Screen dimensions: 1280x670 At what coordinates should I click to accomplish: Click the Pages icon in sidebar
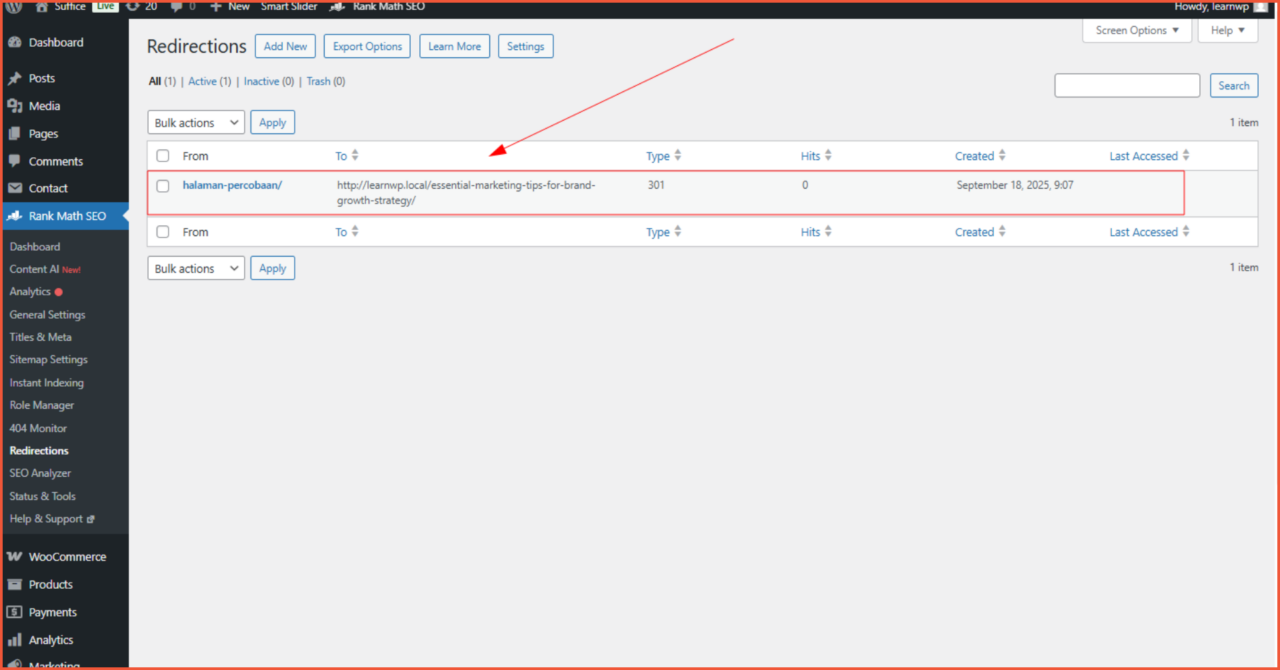tap(14, 134)
